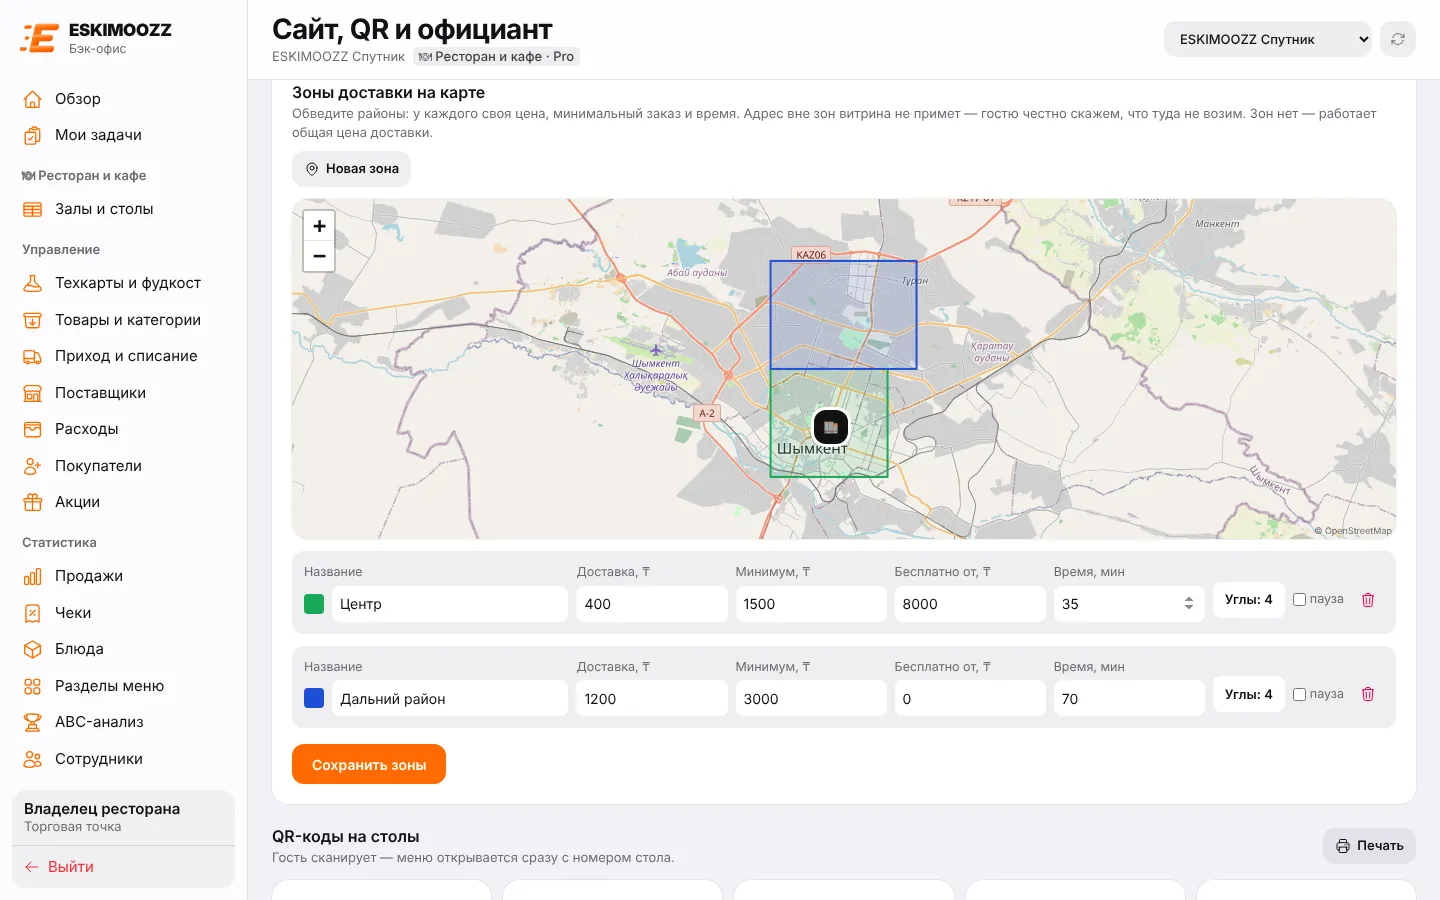Click the Разделы меню grid icon
Image resolution: width=1440 pixels, height=900 pixels.
[x=33, y=686]
